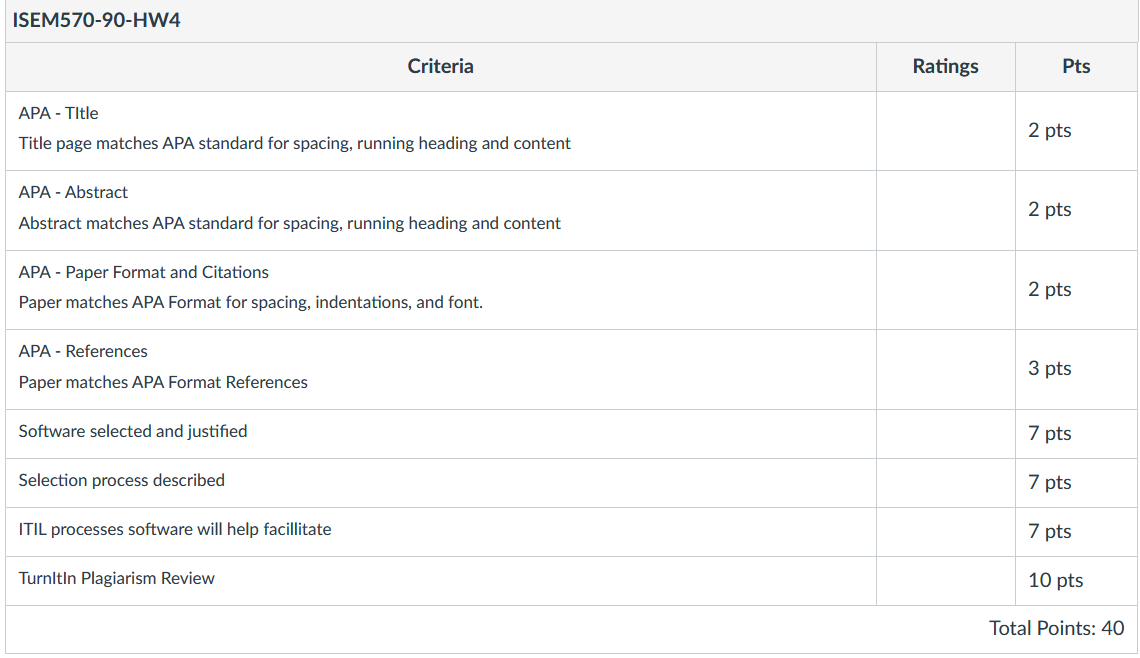The width and height of the screenshot is (1140, 658).
Task: Click the Pts column header
Action: point(1076,67)
